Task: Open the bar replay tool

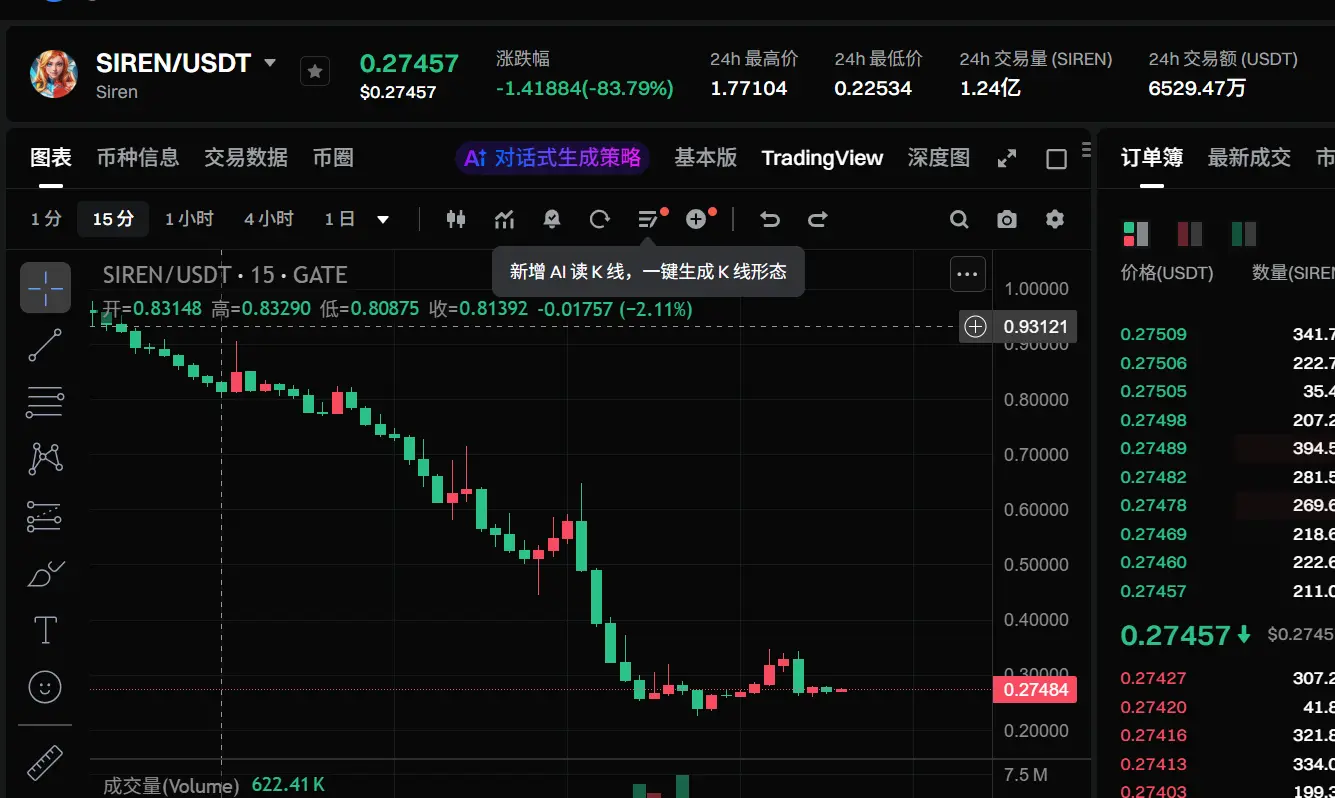Action: tap(600, 219)
